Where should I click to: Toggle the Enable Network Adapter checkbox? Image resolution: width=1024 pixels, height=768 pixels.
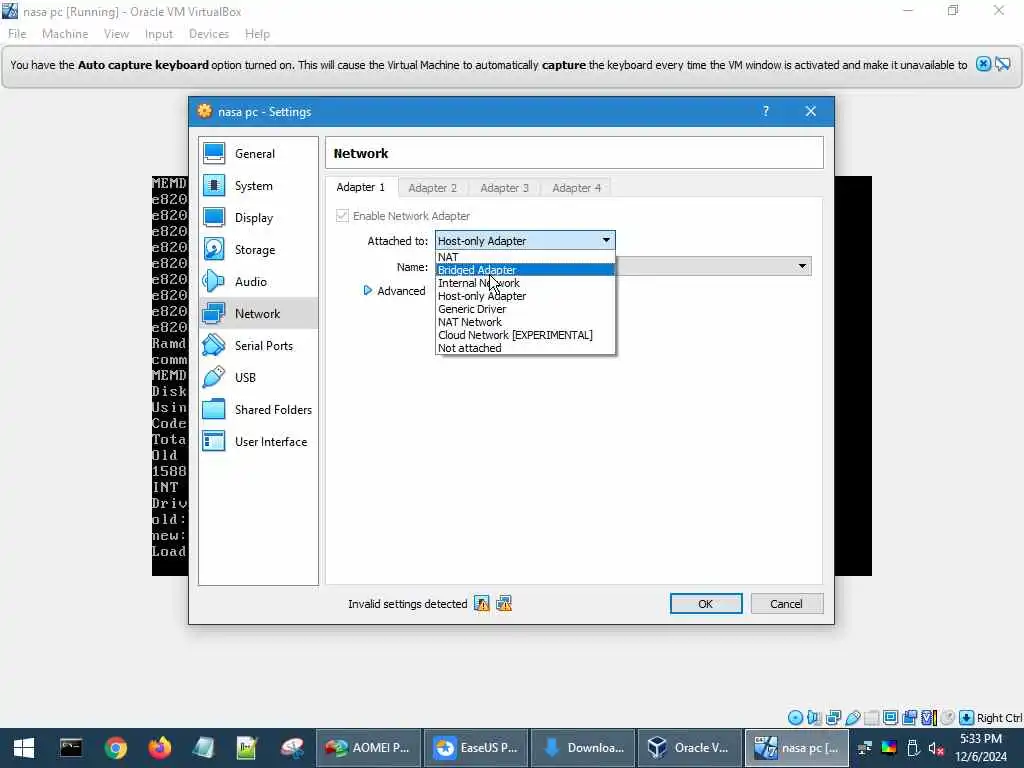[x=342, y=216]
